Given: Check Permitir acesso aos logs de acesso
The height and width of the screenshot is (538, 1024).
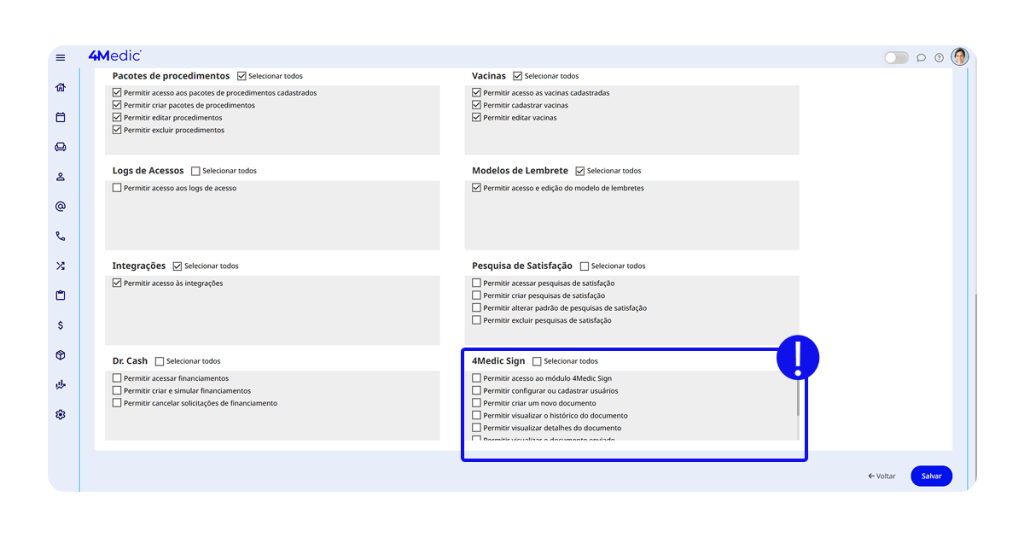Looking at the screenshot, I should click(117, 188).
